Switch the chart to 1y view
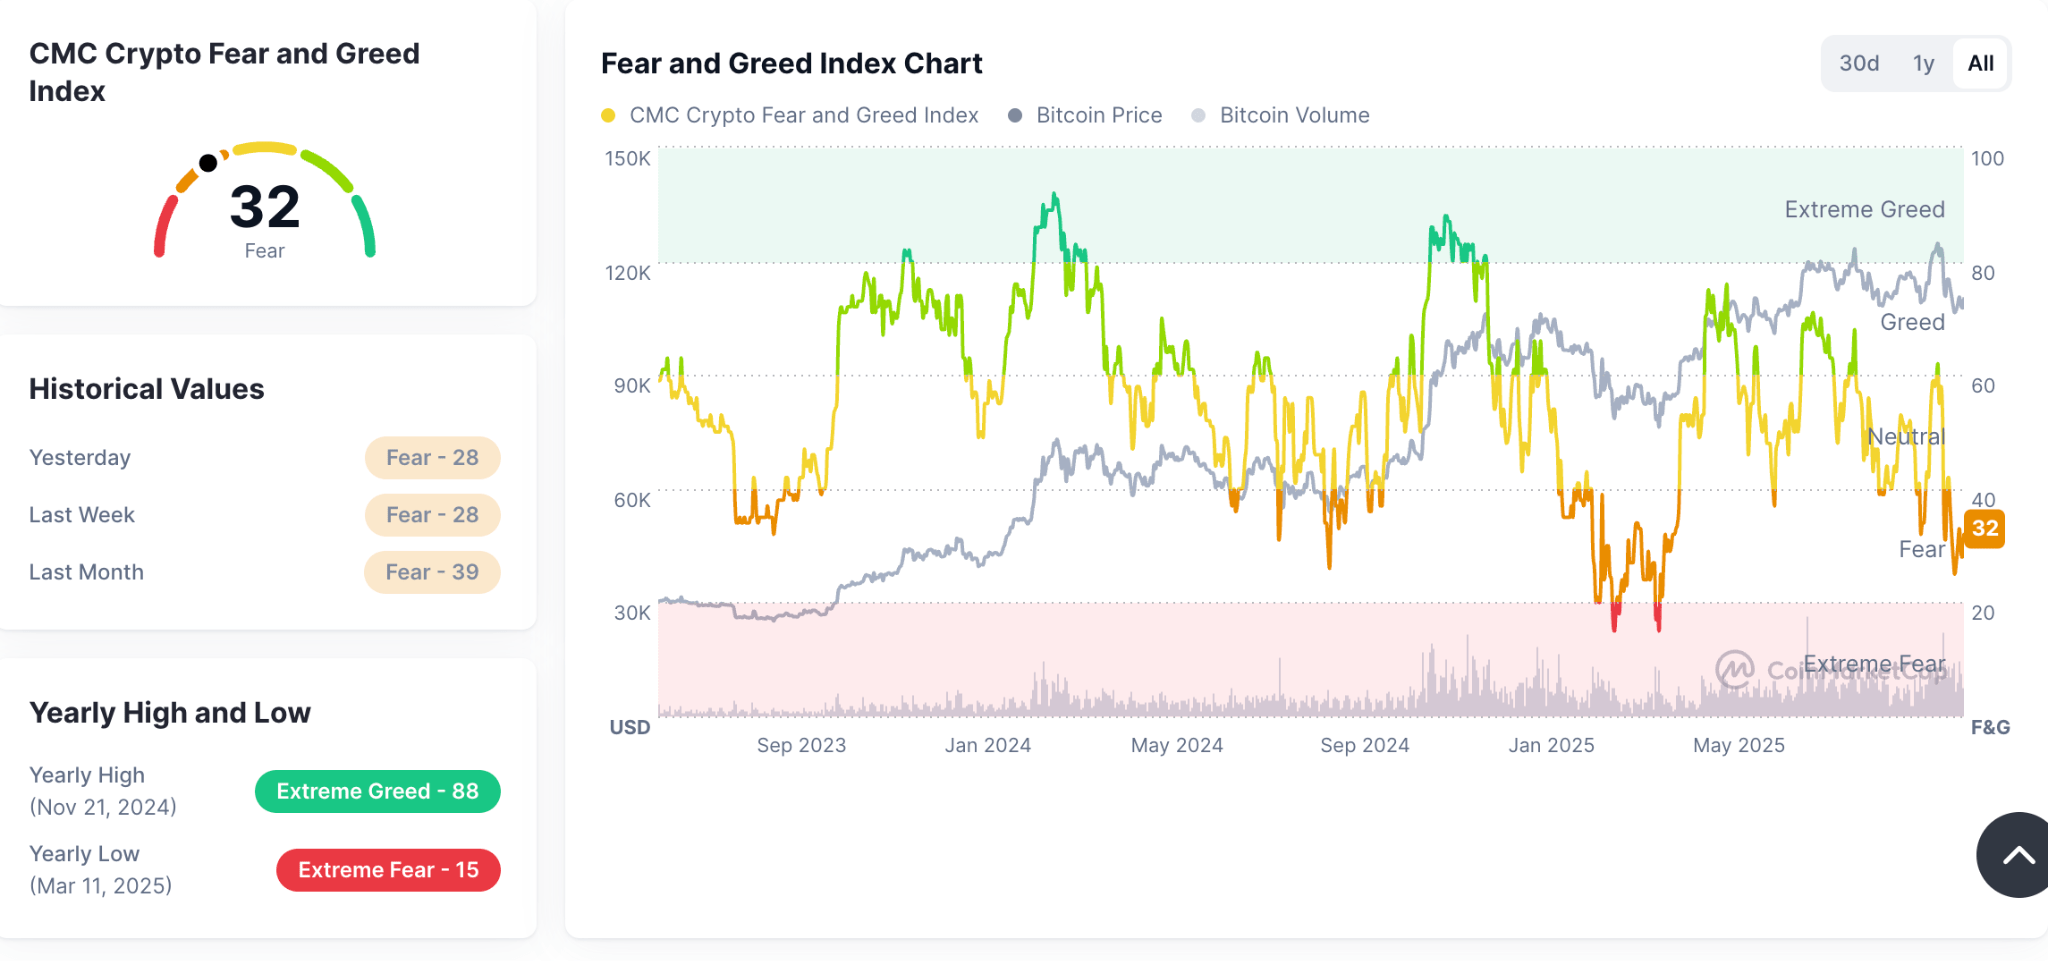 tap(1923, 62)
